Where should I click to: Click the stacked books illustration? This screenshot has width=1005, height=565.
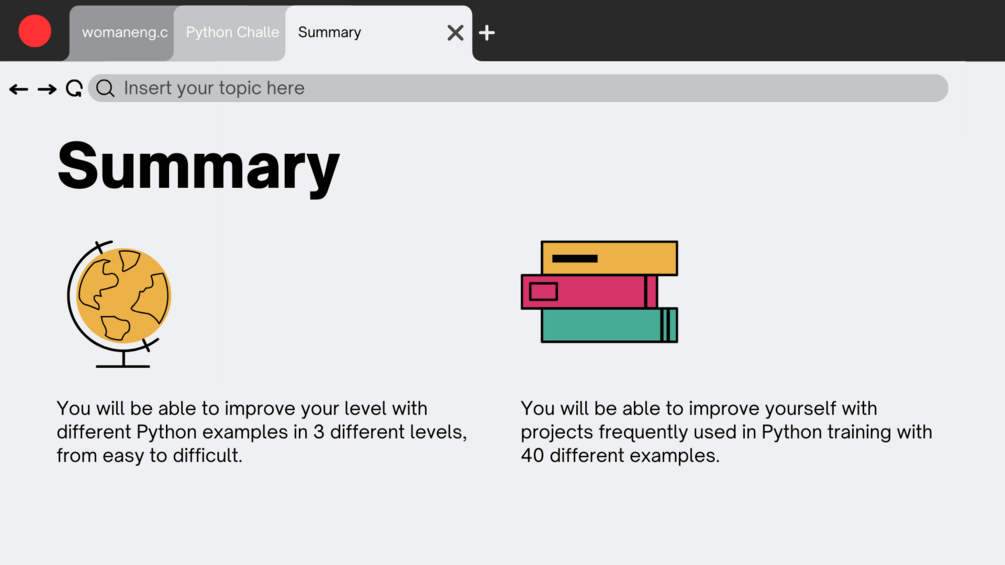(599, 291)
